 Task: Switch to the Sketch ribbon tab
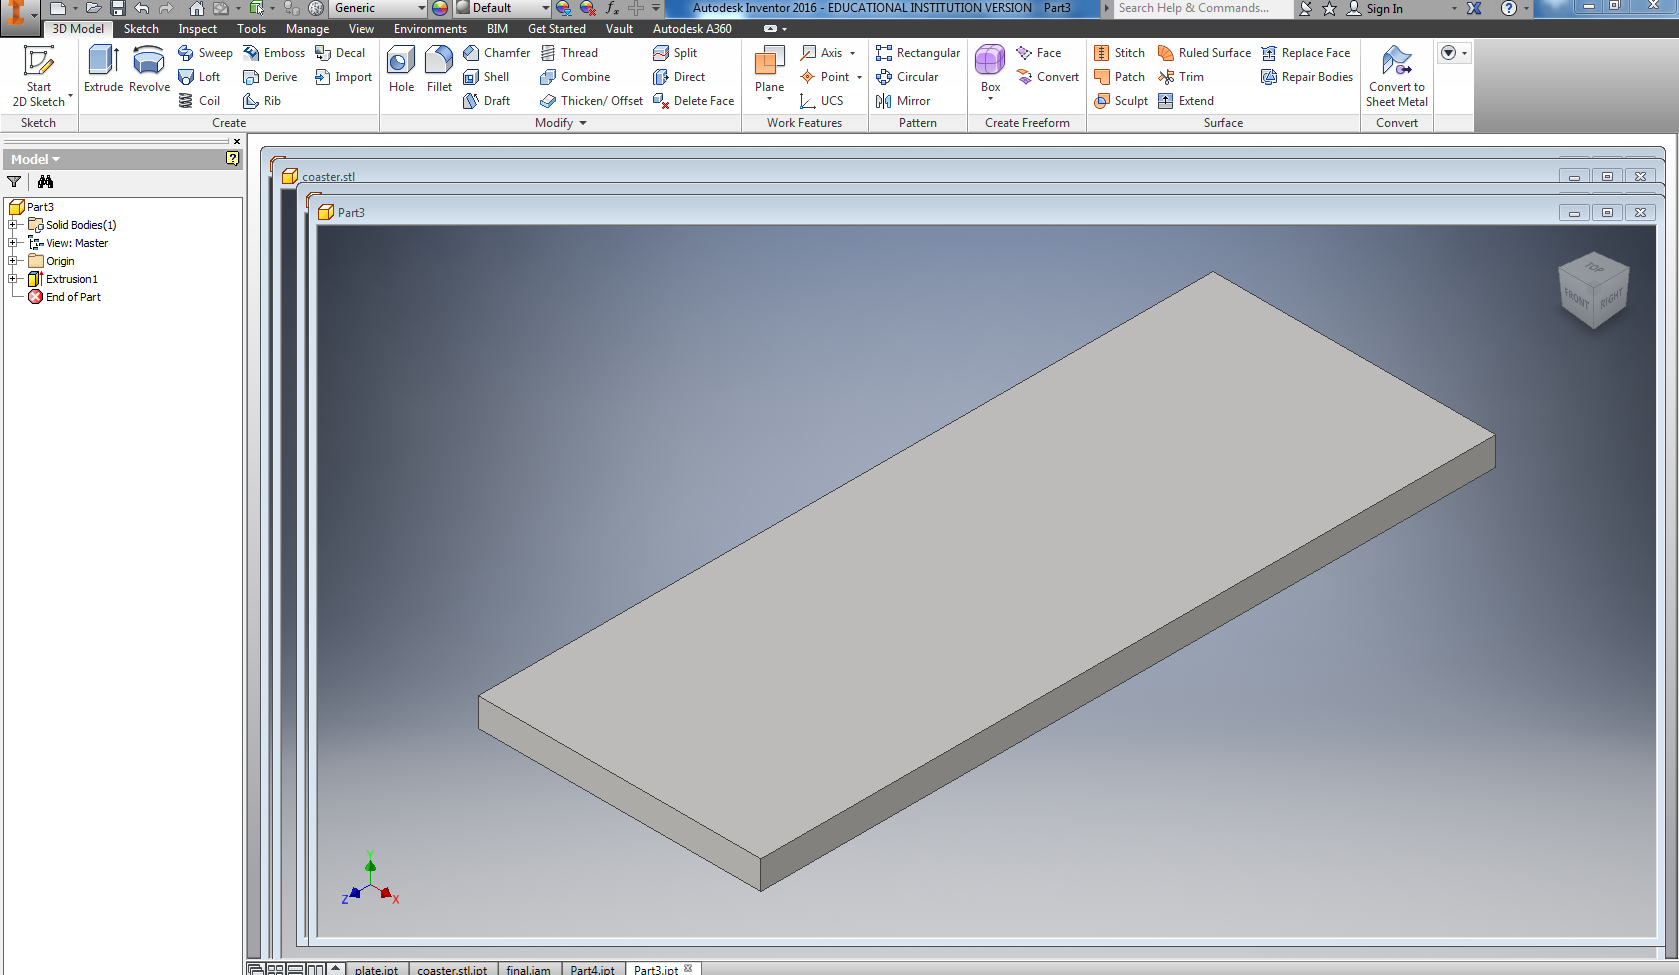click(141, 29)
